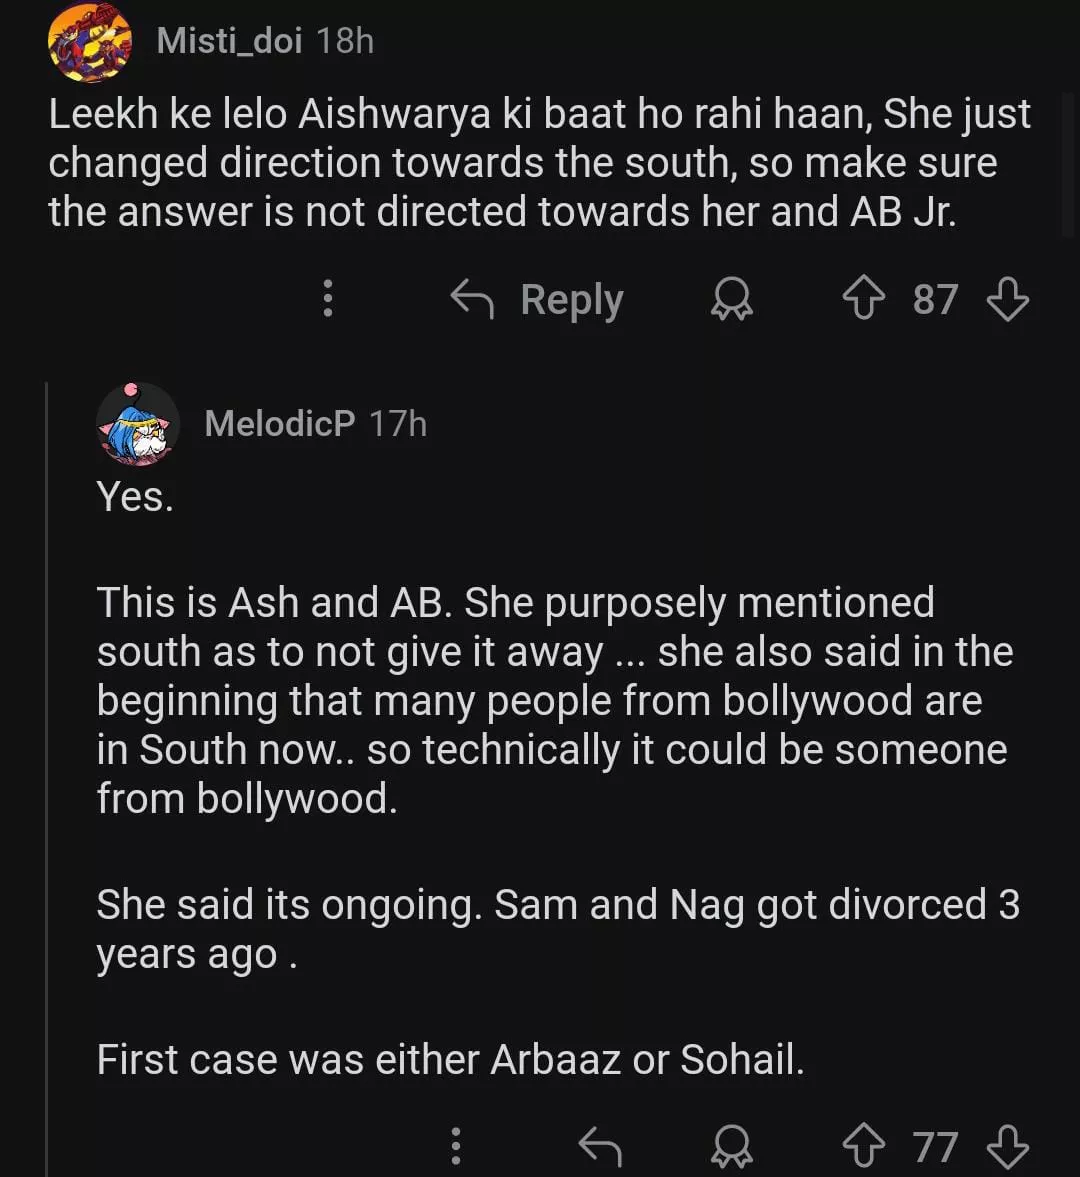Give an award to Misti_doi's comment
This screenshot has width=1080, height=1177.
pyautogui.click(x=732, y=299)
